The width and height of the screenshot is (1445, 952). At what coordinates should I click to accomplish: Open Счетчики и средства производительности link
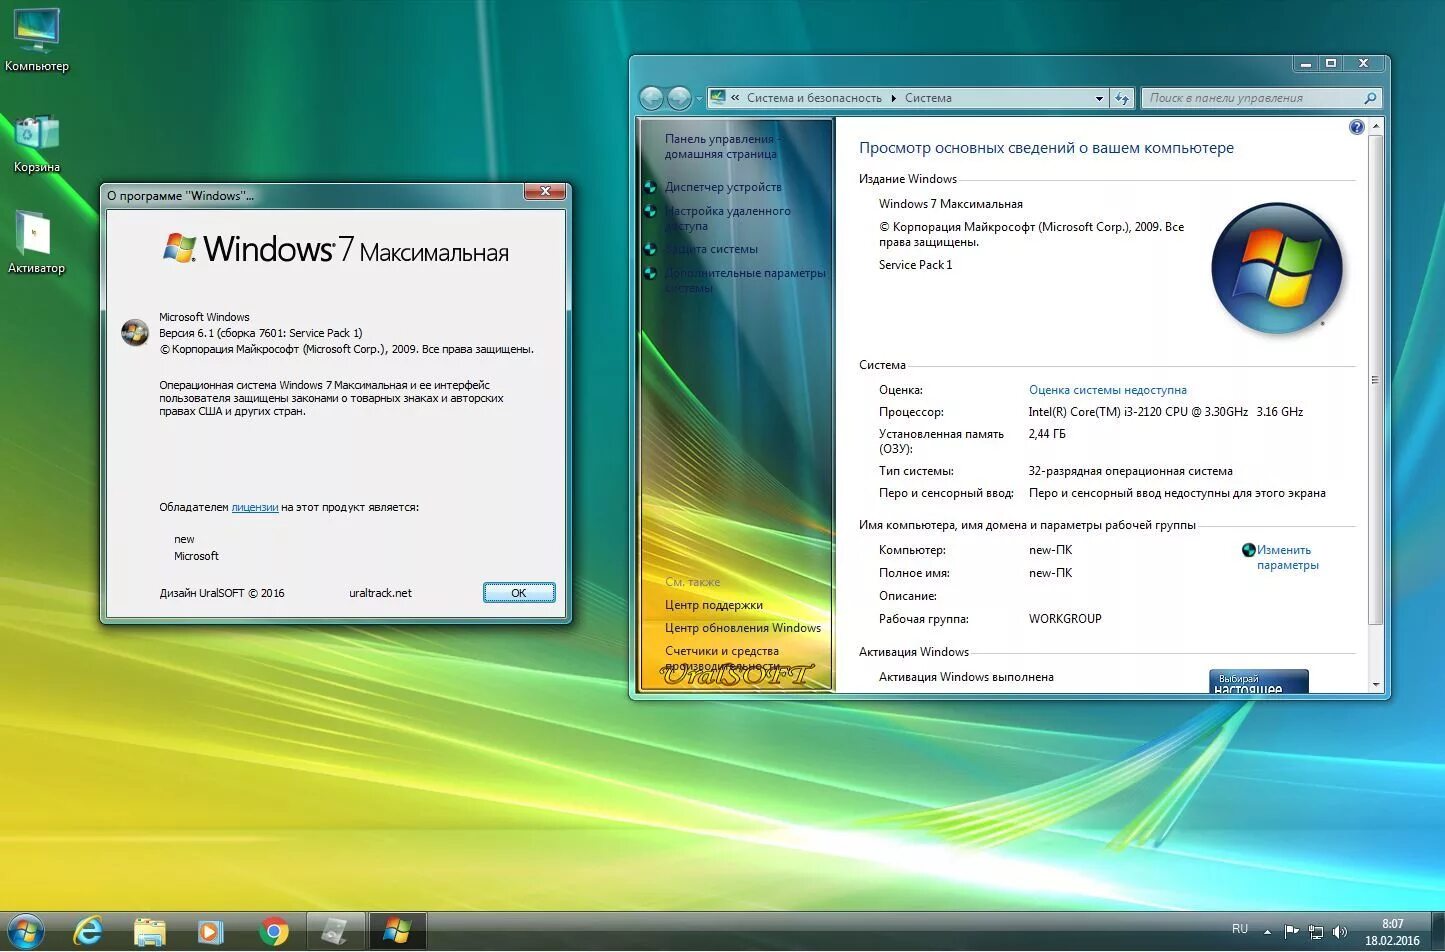[x=722, y=658]
